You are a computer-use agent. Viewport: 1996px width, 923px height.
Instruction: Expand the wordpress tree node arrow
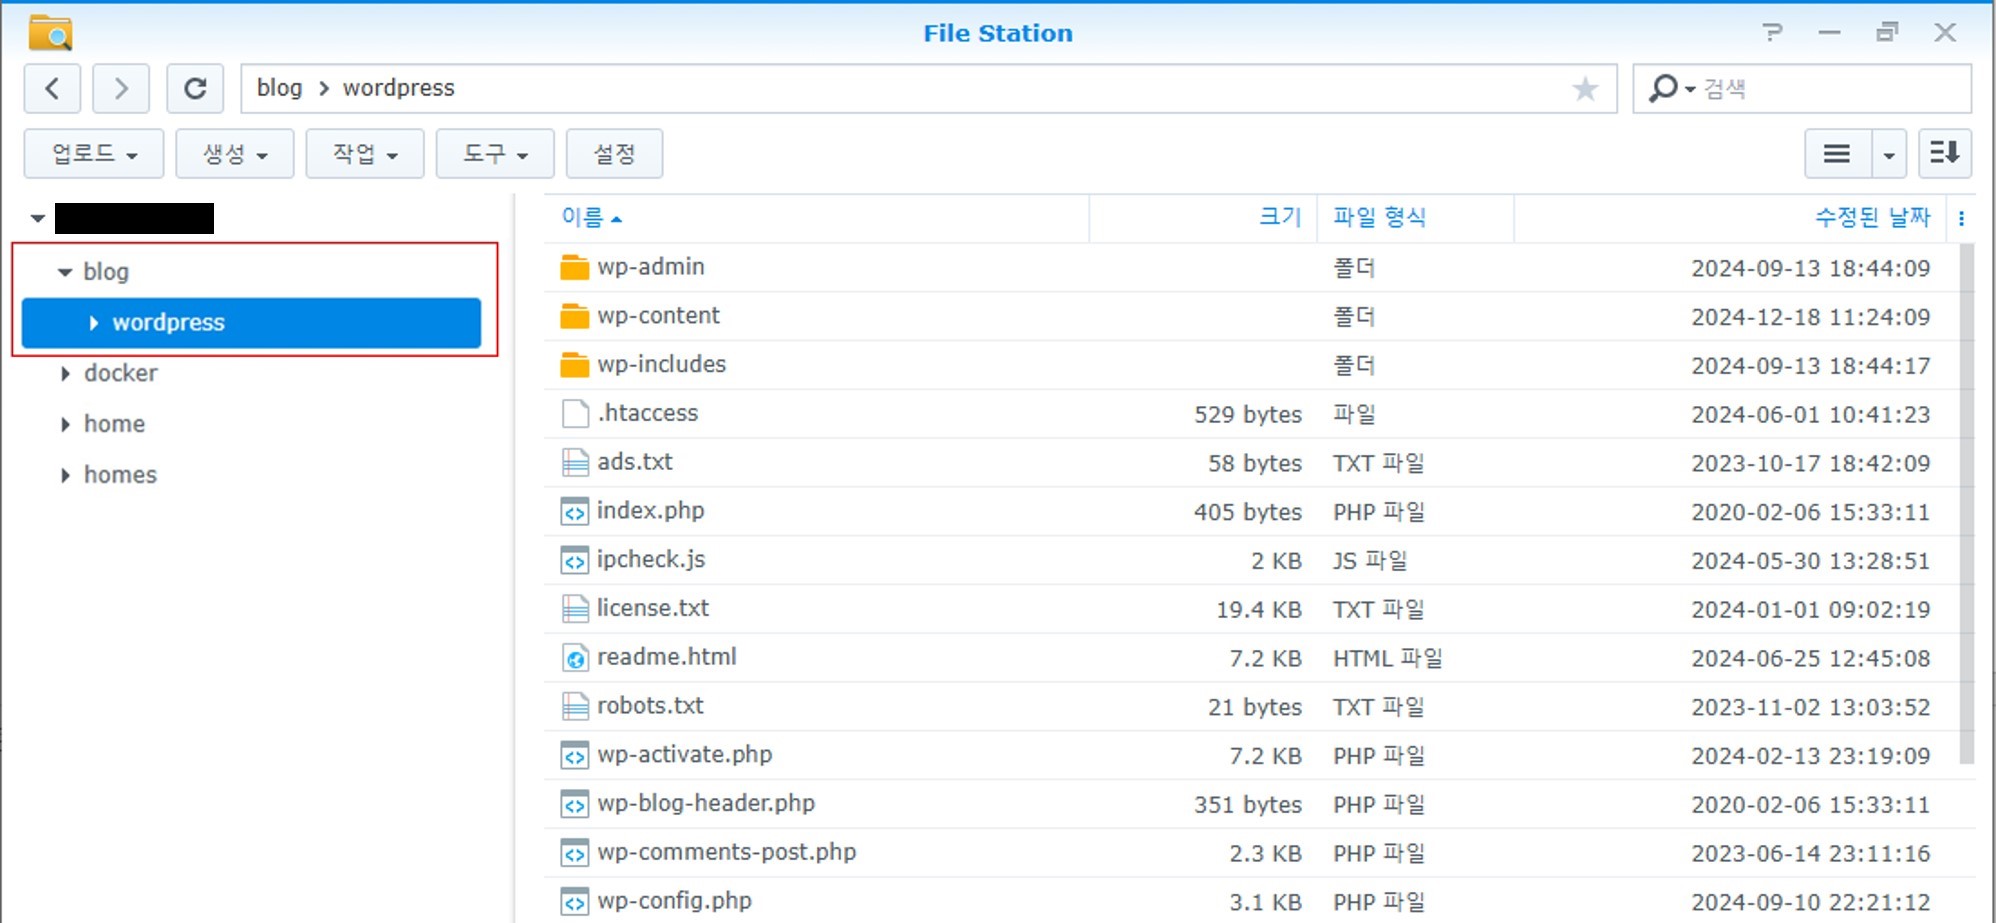pyautogui.click(x=94, y=323)
